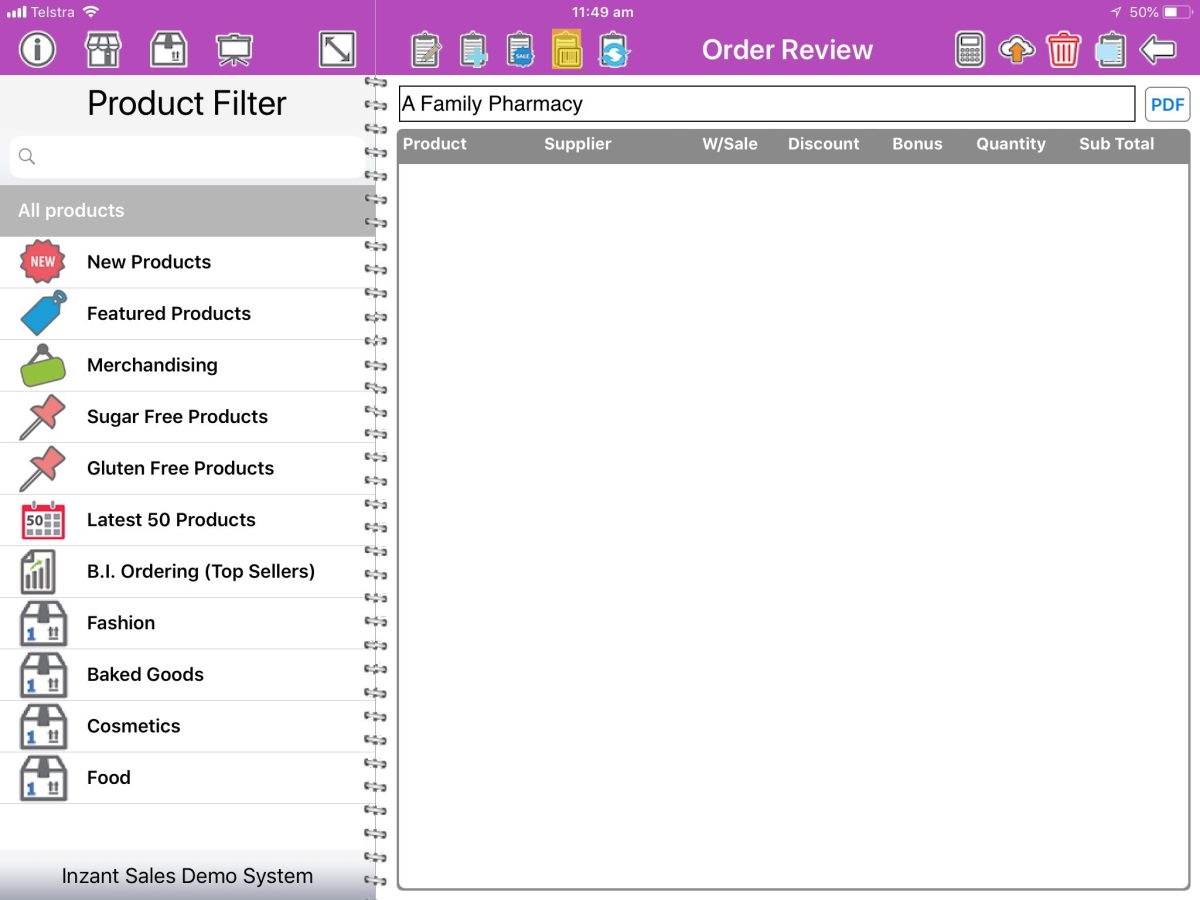Select Gluten Free Products category

tap(187, 468)
